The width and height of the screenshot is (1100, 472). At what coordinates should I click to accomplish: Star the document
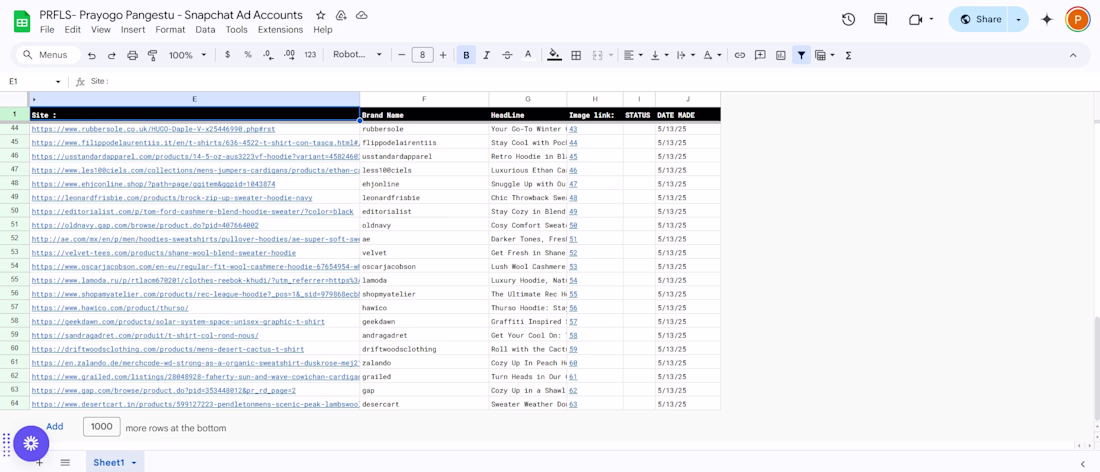321,15
